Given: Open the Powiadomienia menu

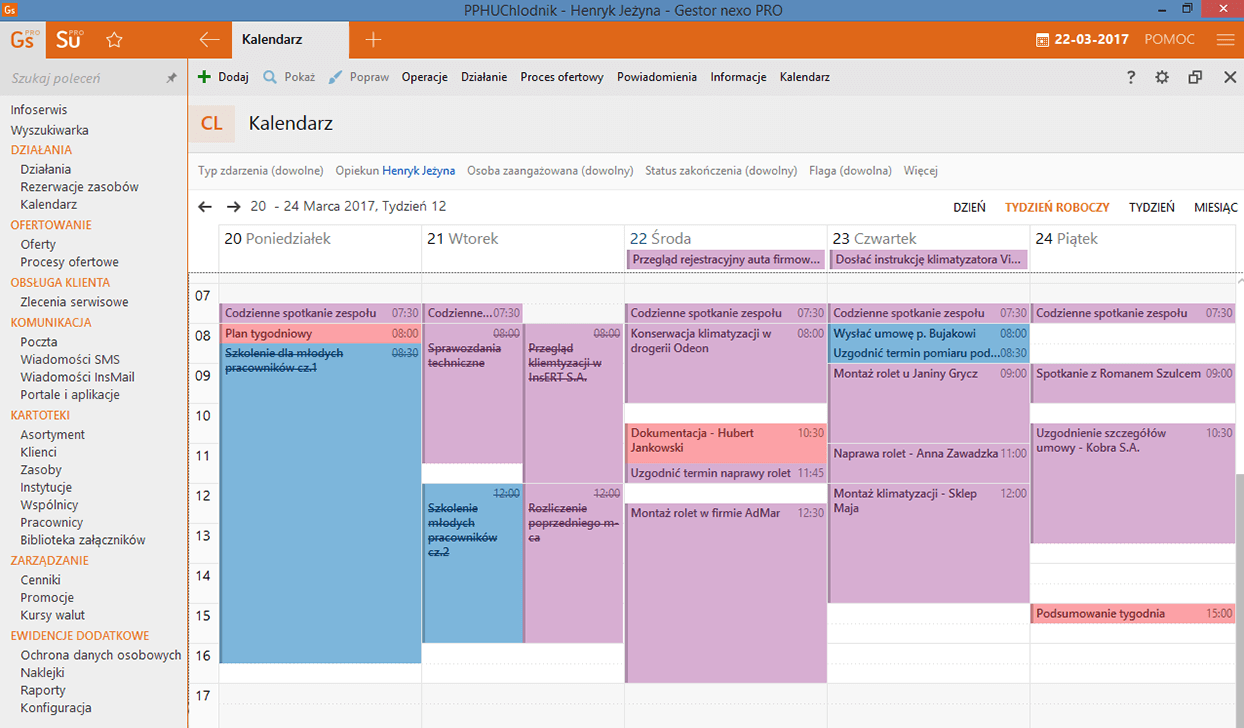Looking at the screenshot, I should [x=656, y=77].
